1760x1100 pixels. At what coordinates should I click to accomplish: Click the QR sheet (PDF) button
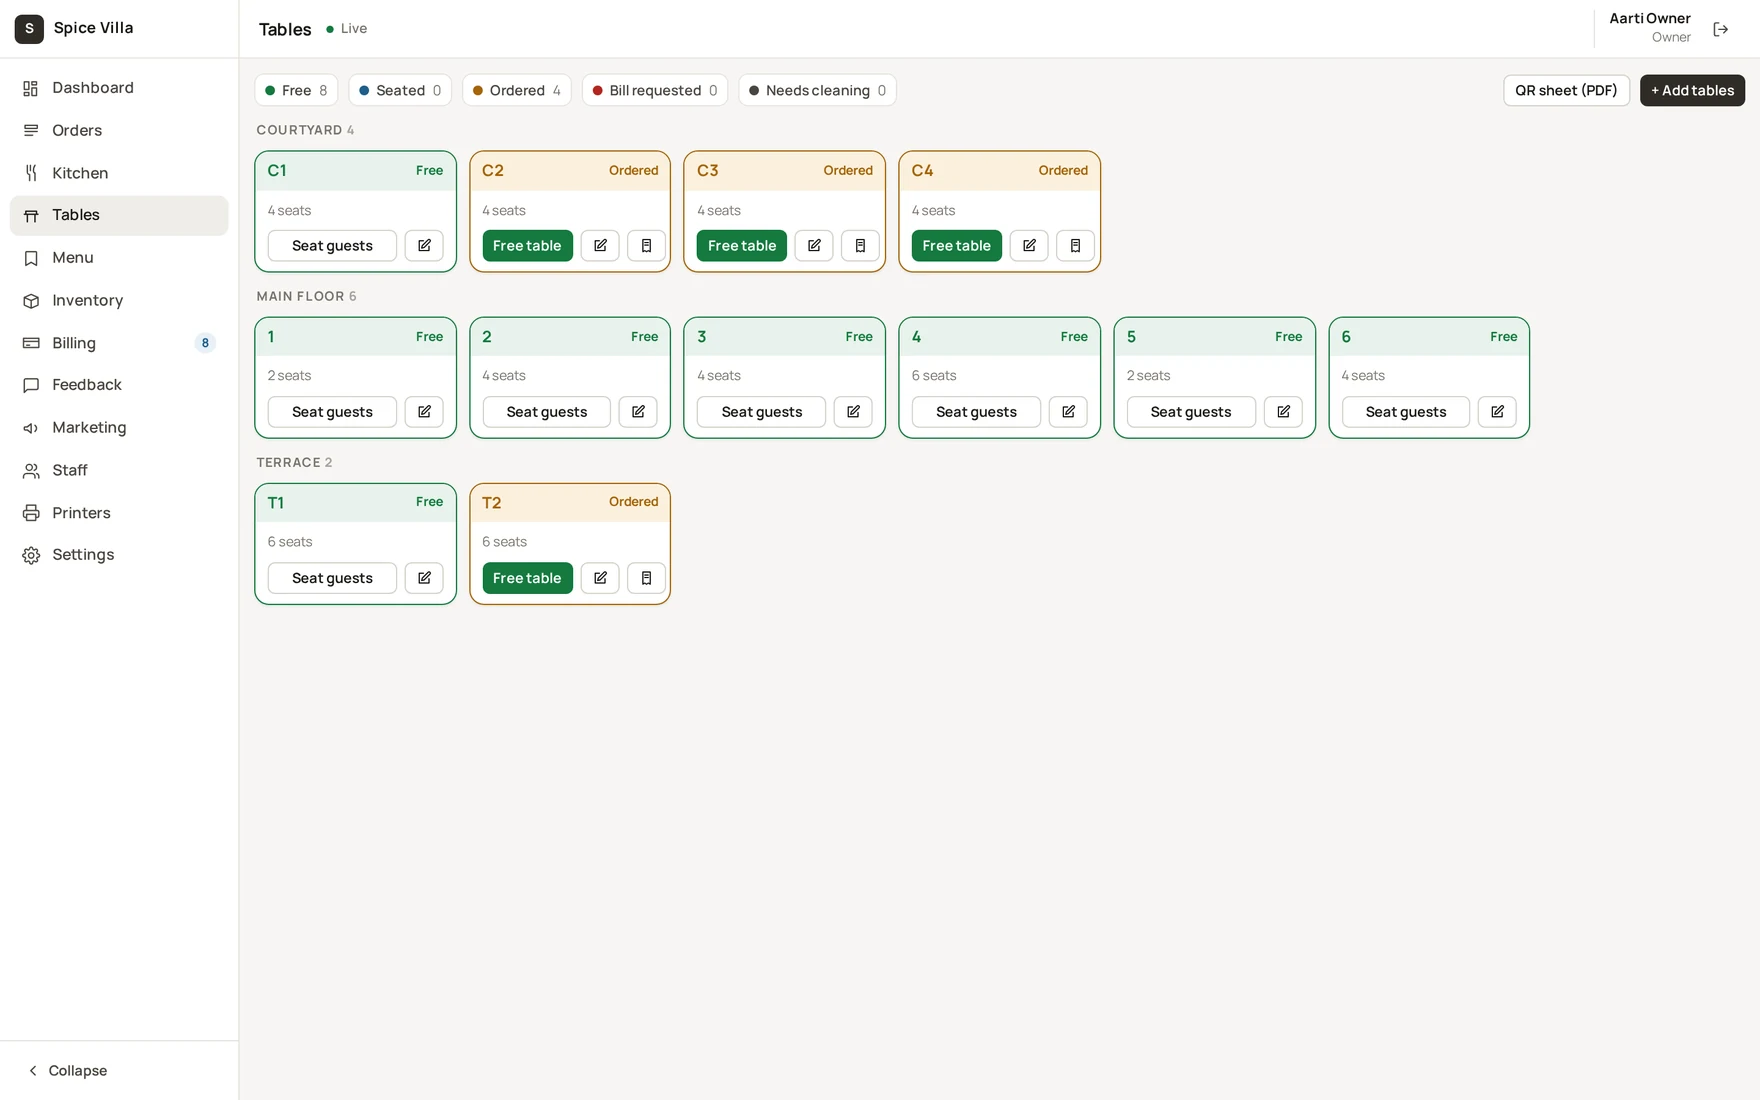coord(1566,90)
